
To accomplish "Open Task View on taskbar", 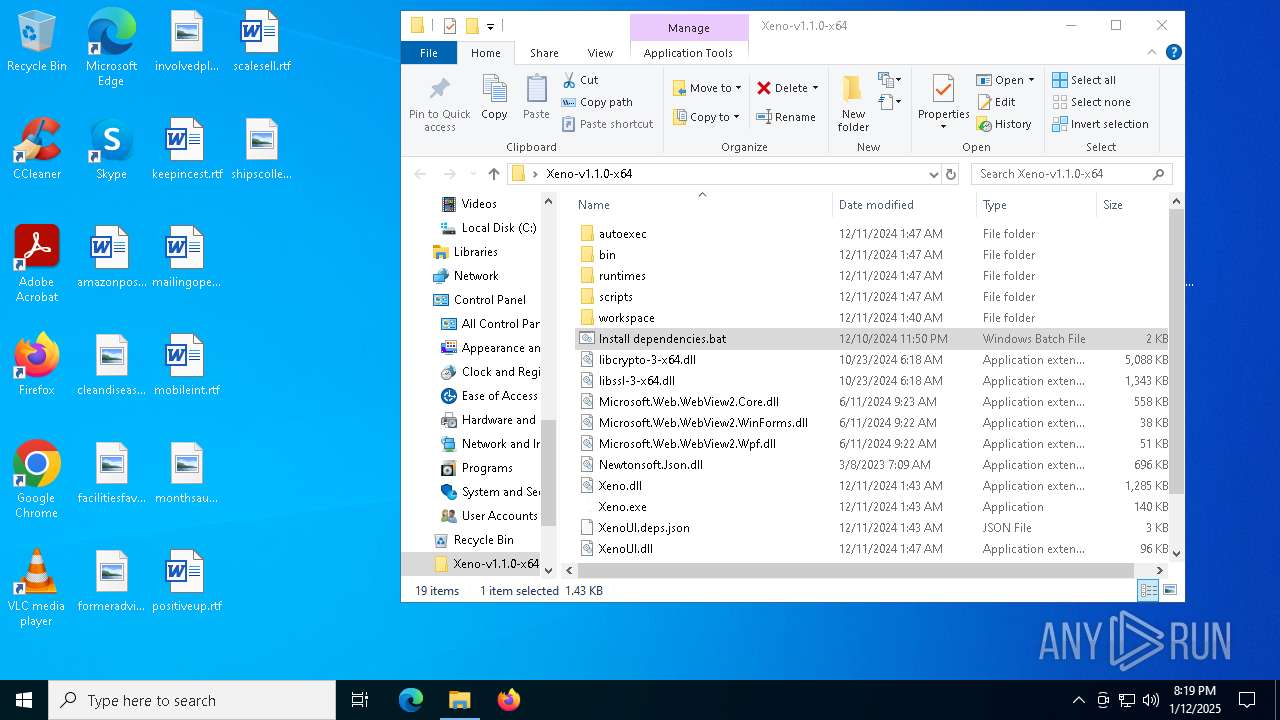I will pyautogui.click(x=360, y=700).
